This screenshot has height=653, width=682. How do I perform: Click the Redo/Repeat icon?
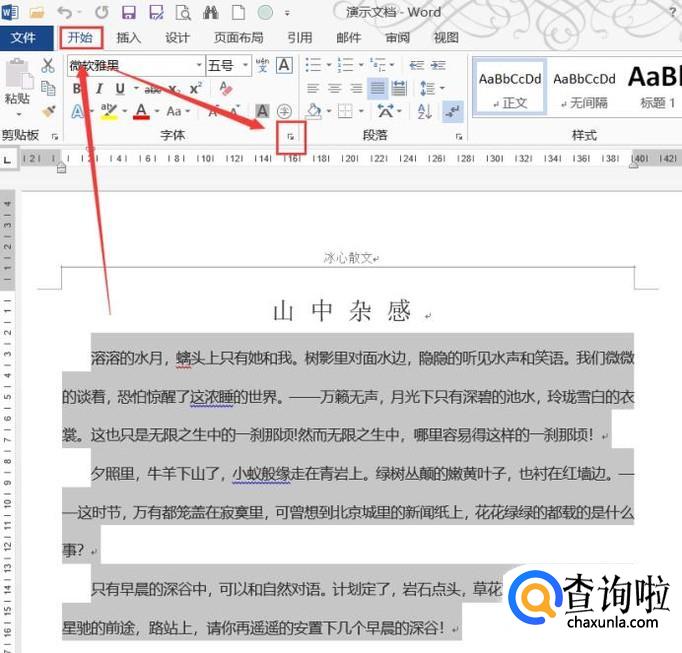point(102,13)
